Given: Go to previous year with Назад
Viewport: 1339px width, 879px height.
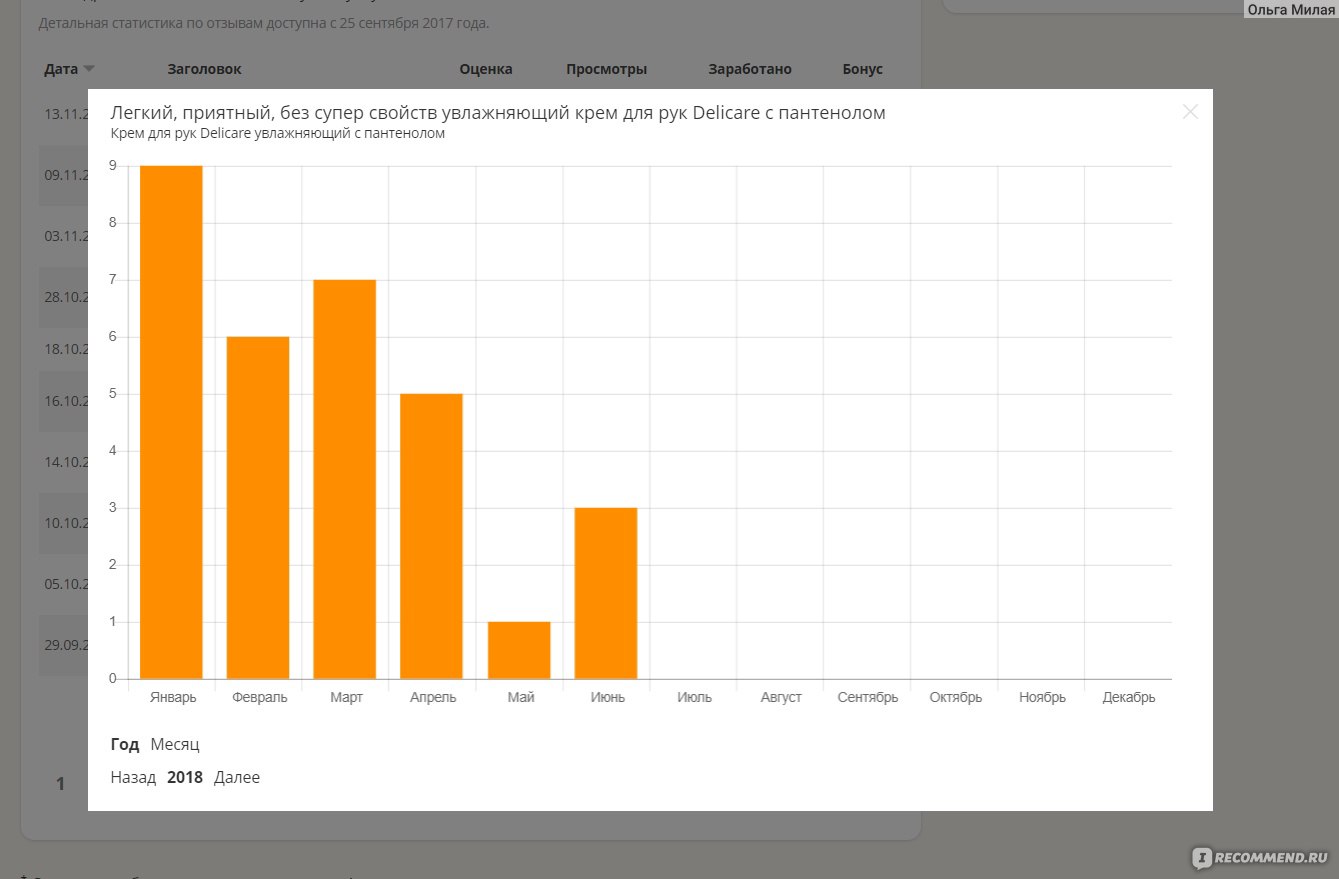Looking at the screenshot, I should pos(133,778).
